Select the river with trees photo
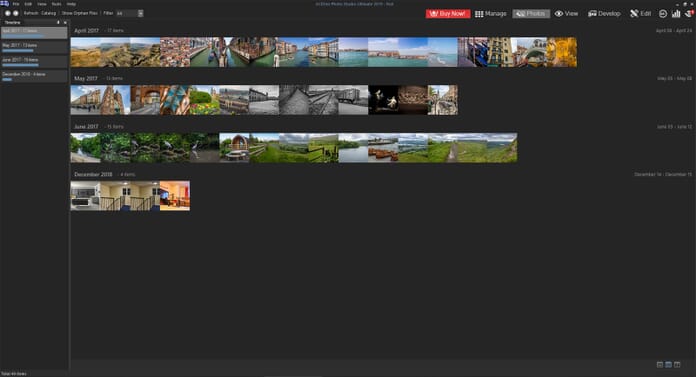This screenshot has height=377, width=696. (86, 148)
